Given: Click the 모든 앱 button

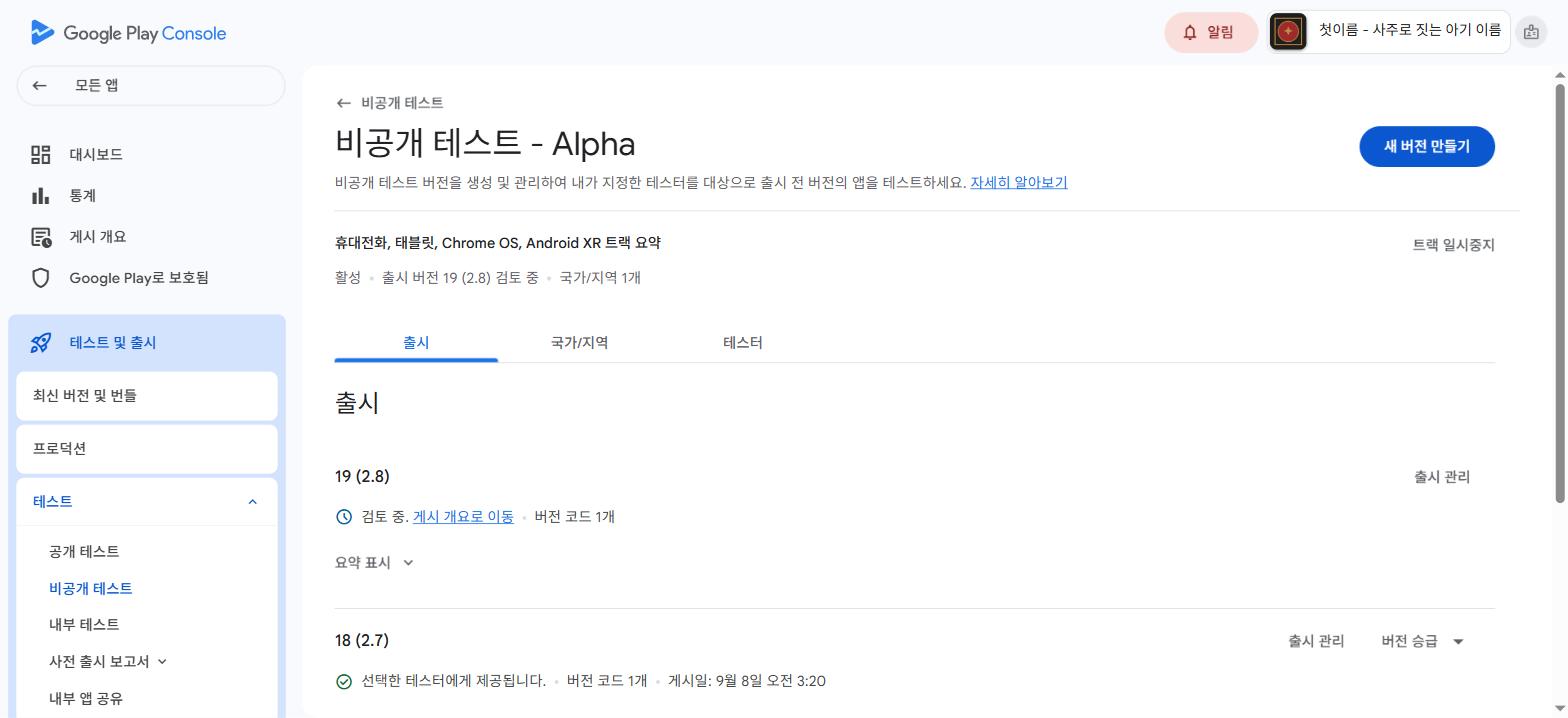Looking at the screenshot, I should [151, 86].
